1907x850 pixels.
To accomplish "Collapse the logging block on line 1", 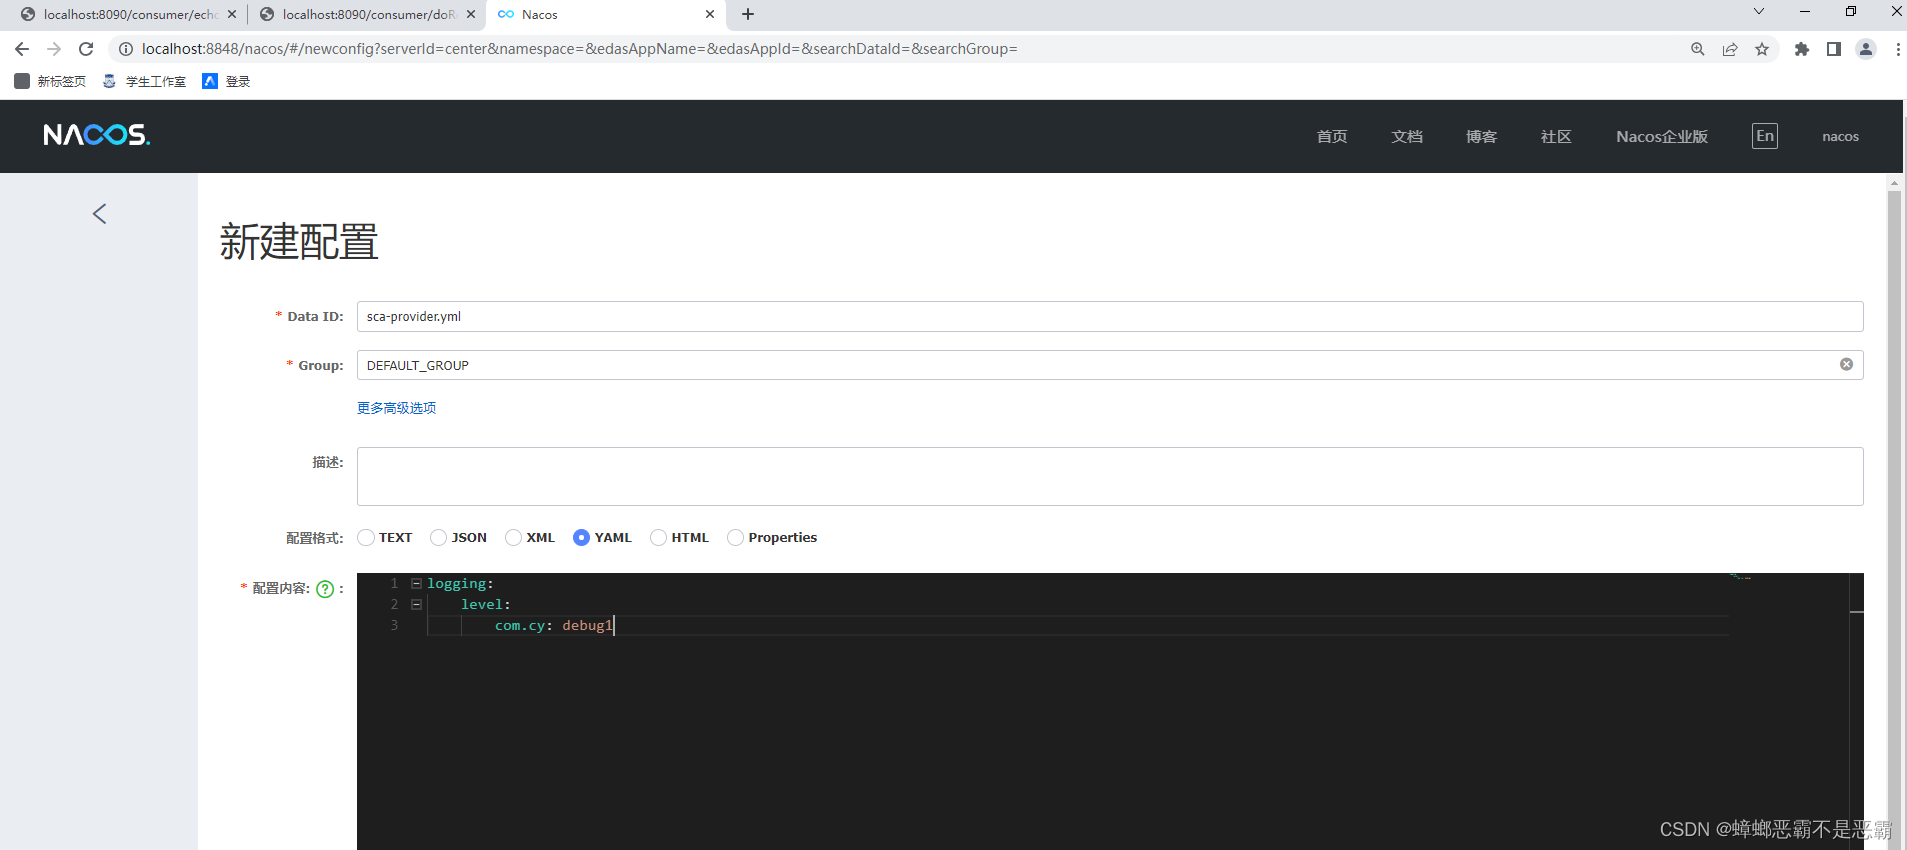I will coord(416,583).
